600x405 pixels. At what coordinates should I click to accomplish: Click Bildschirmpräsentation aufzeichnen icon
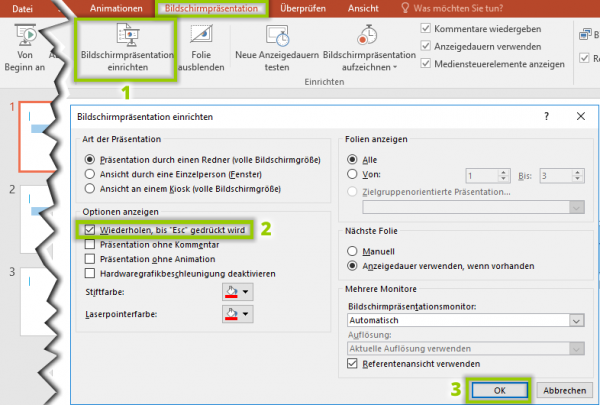(367, 34)
